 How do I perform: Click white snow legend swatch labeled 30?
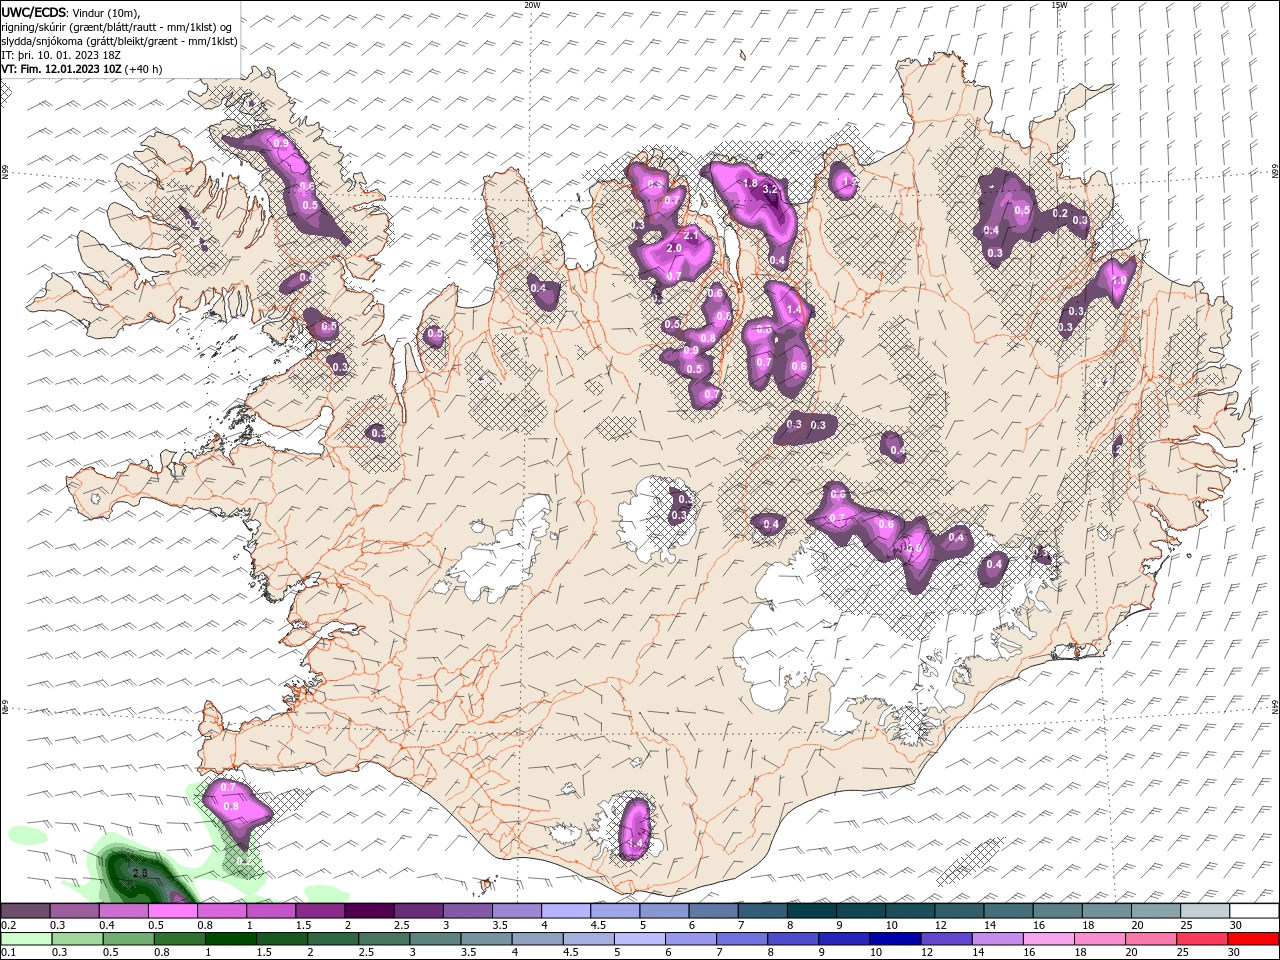1253,911
